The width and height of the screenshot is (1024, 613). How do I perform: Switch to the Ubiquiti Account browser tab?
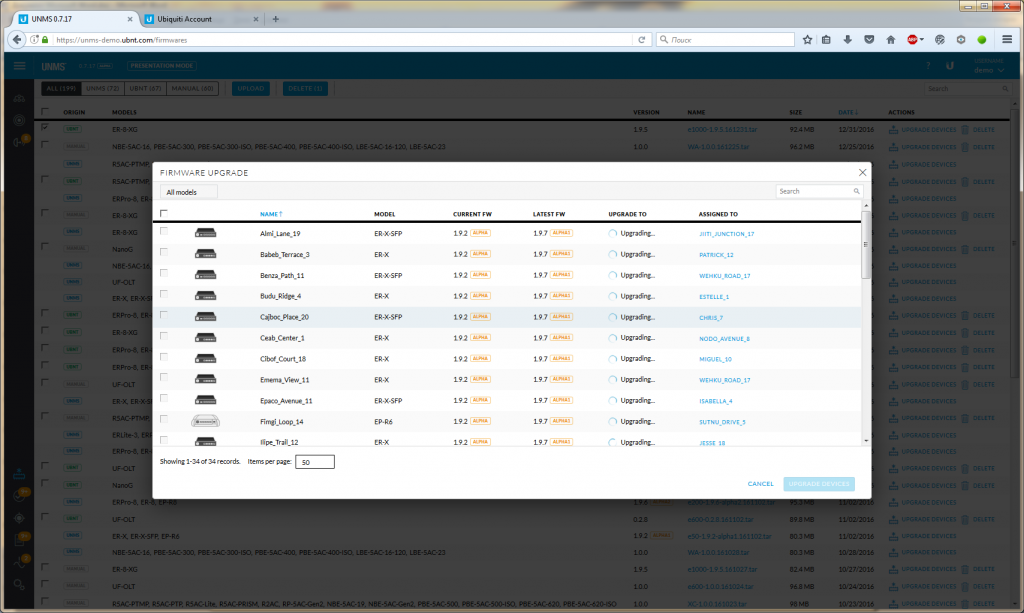pos(194,18)
